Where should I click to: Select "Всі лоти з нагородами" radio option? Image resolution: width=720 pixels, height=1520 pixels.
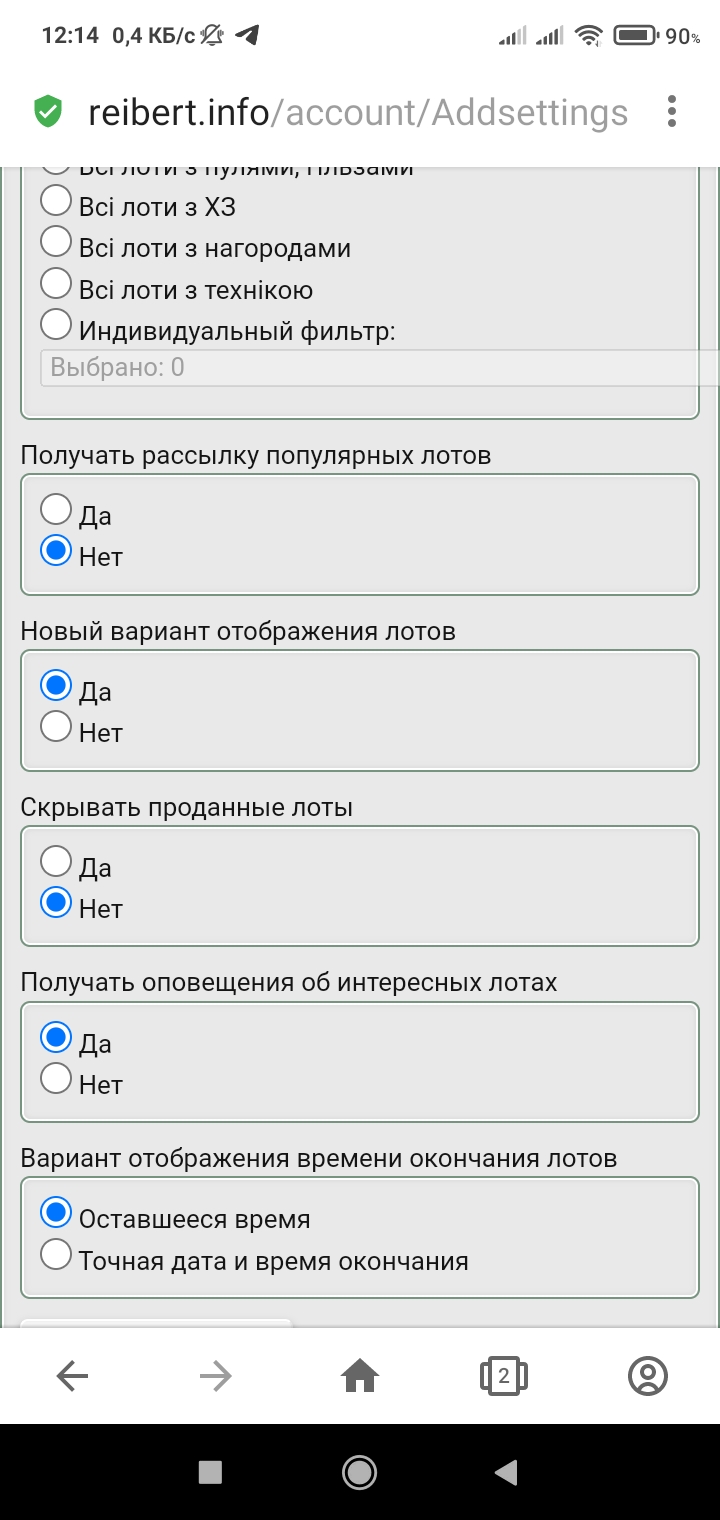pyautogui.click(x=56, y=241)
